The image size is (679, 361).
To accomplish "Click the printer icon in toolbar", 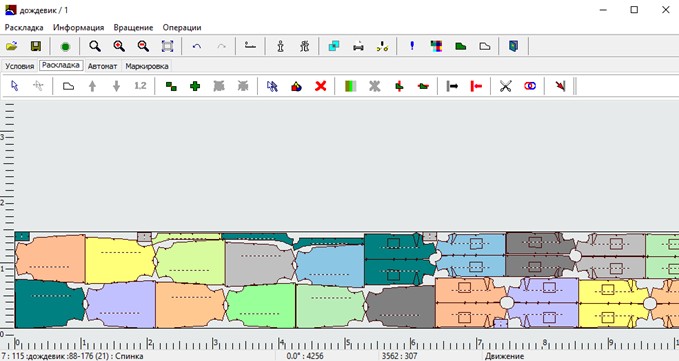I will tap(358, 46).
